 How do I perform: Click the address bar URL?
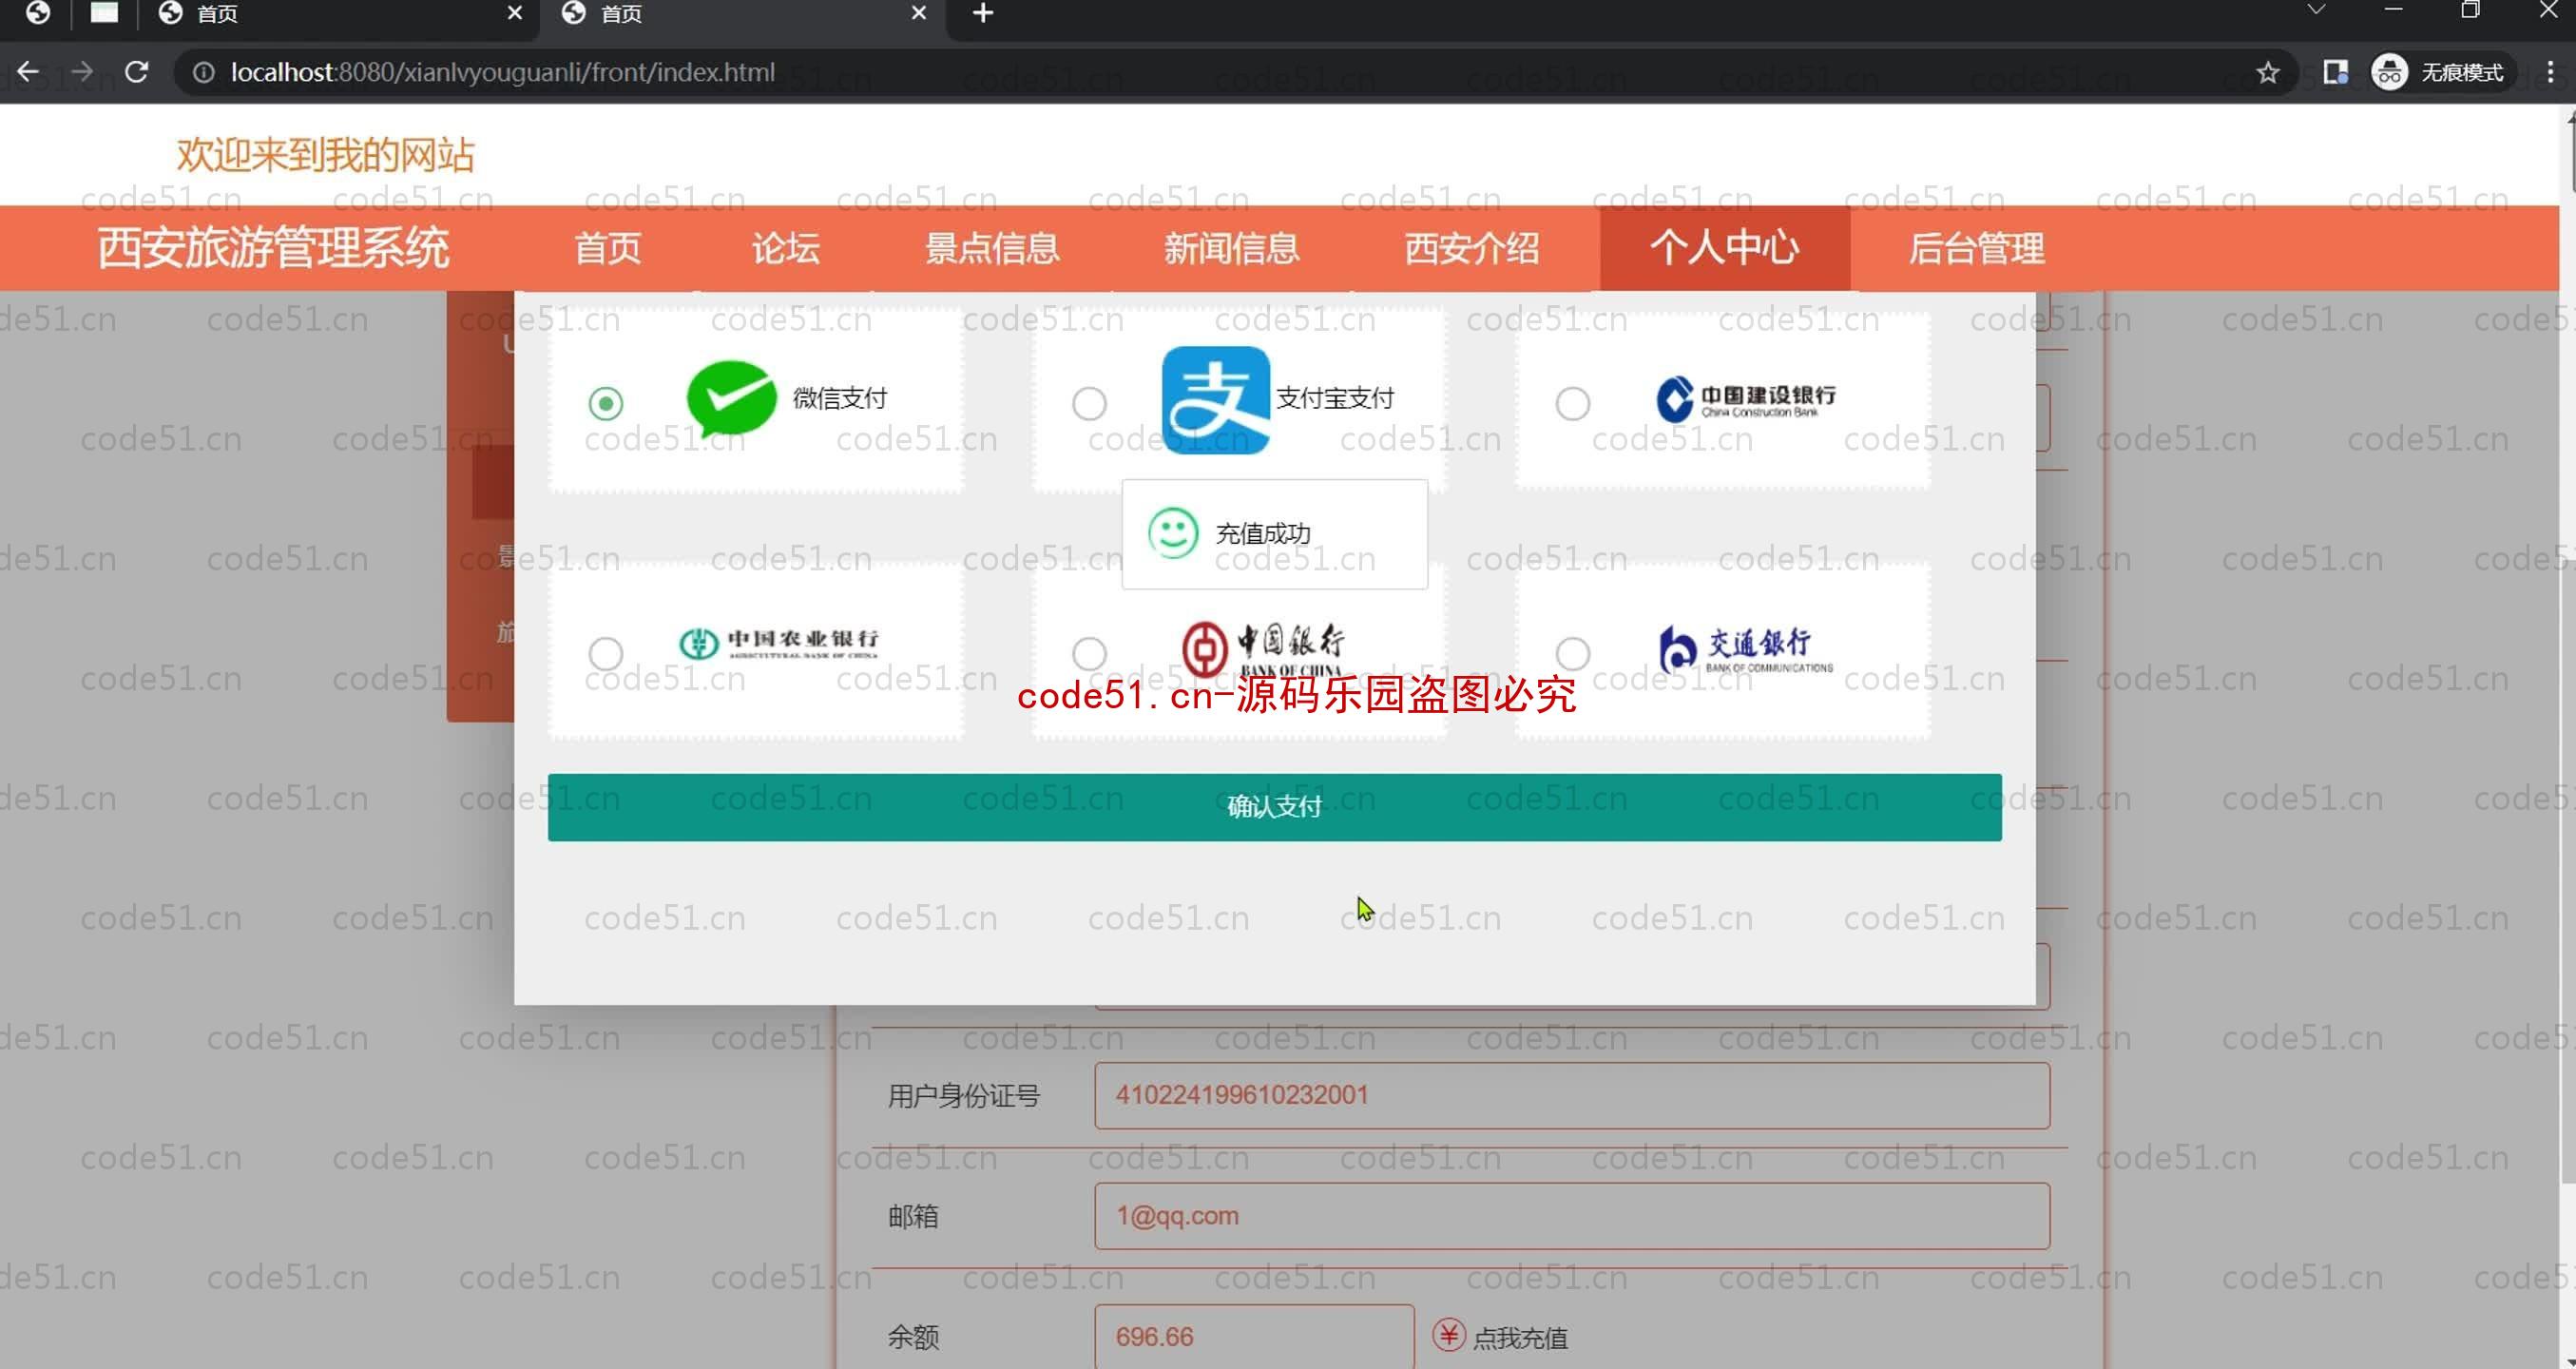click(503, 72)
